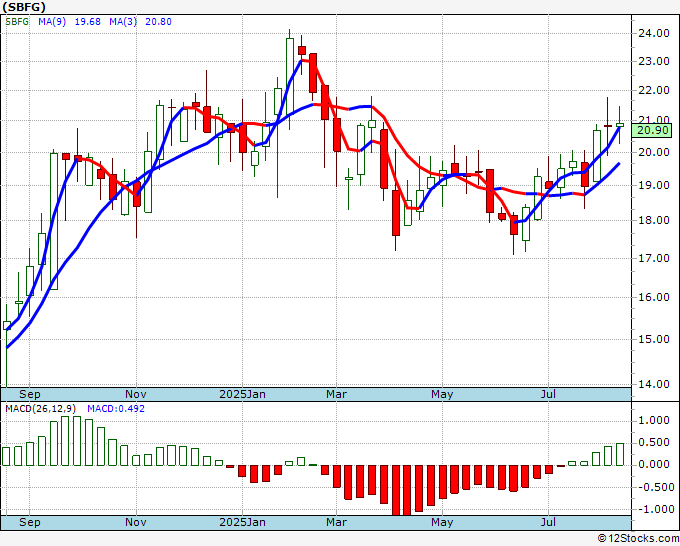Click the MA(9) legend label
Viewport: 680px width, 546px height.
tap(52, 22)
